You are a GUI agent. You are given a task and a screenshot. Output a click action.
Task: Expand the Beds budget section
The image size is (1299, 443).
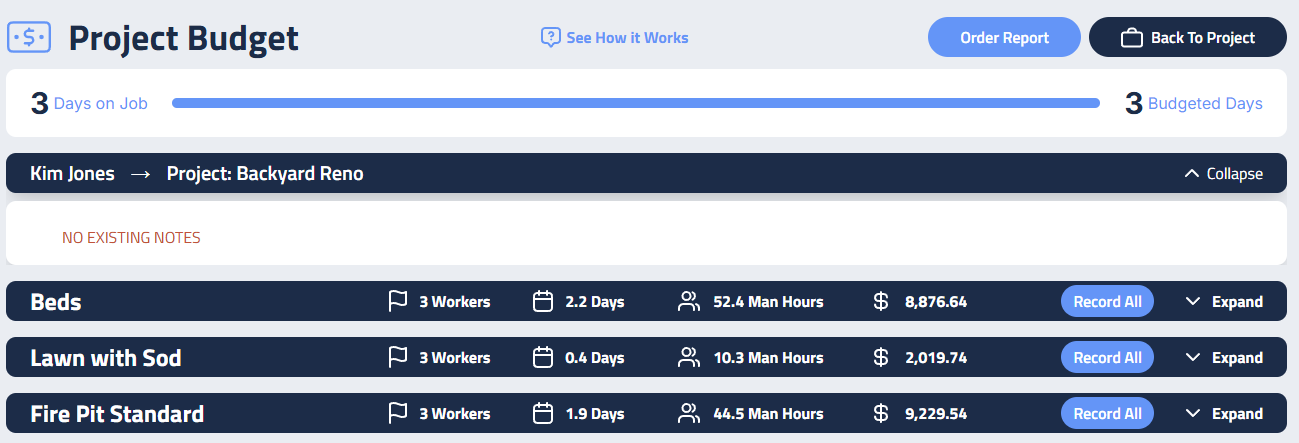coord(1223,301)
